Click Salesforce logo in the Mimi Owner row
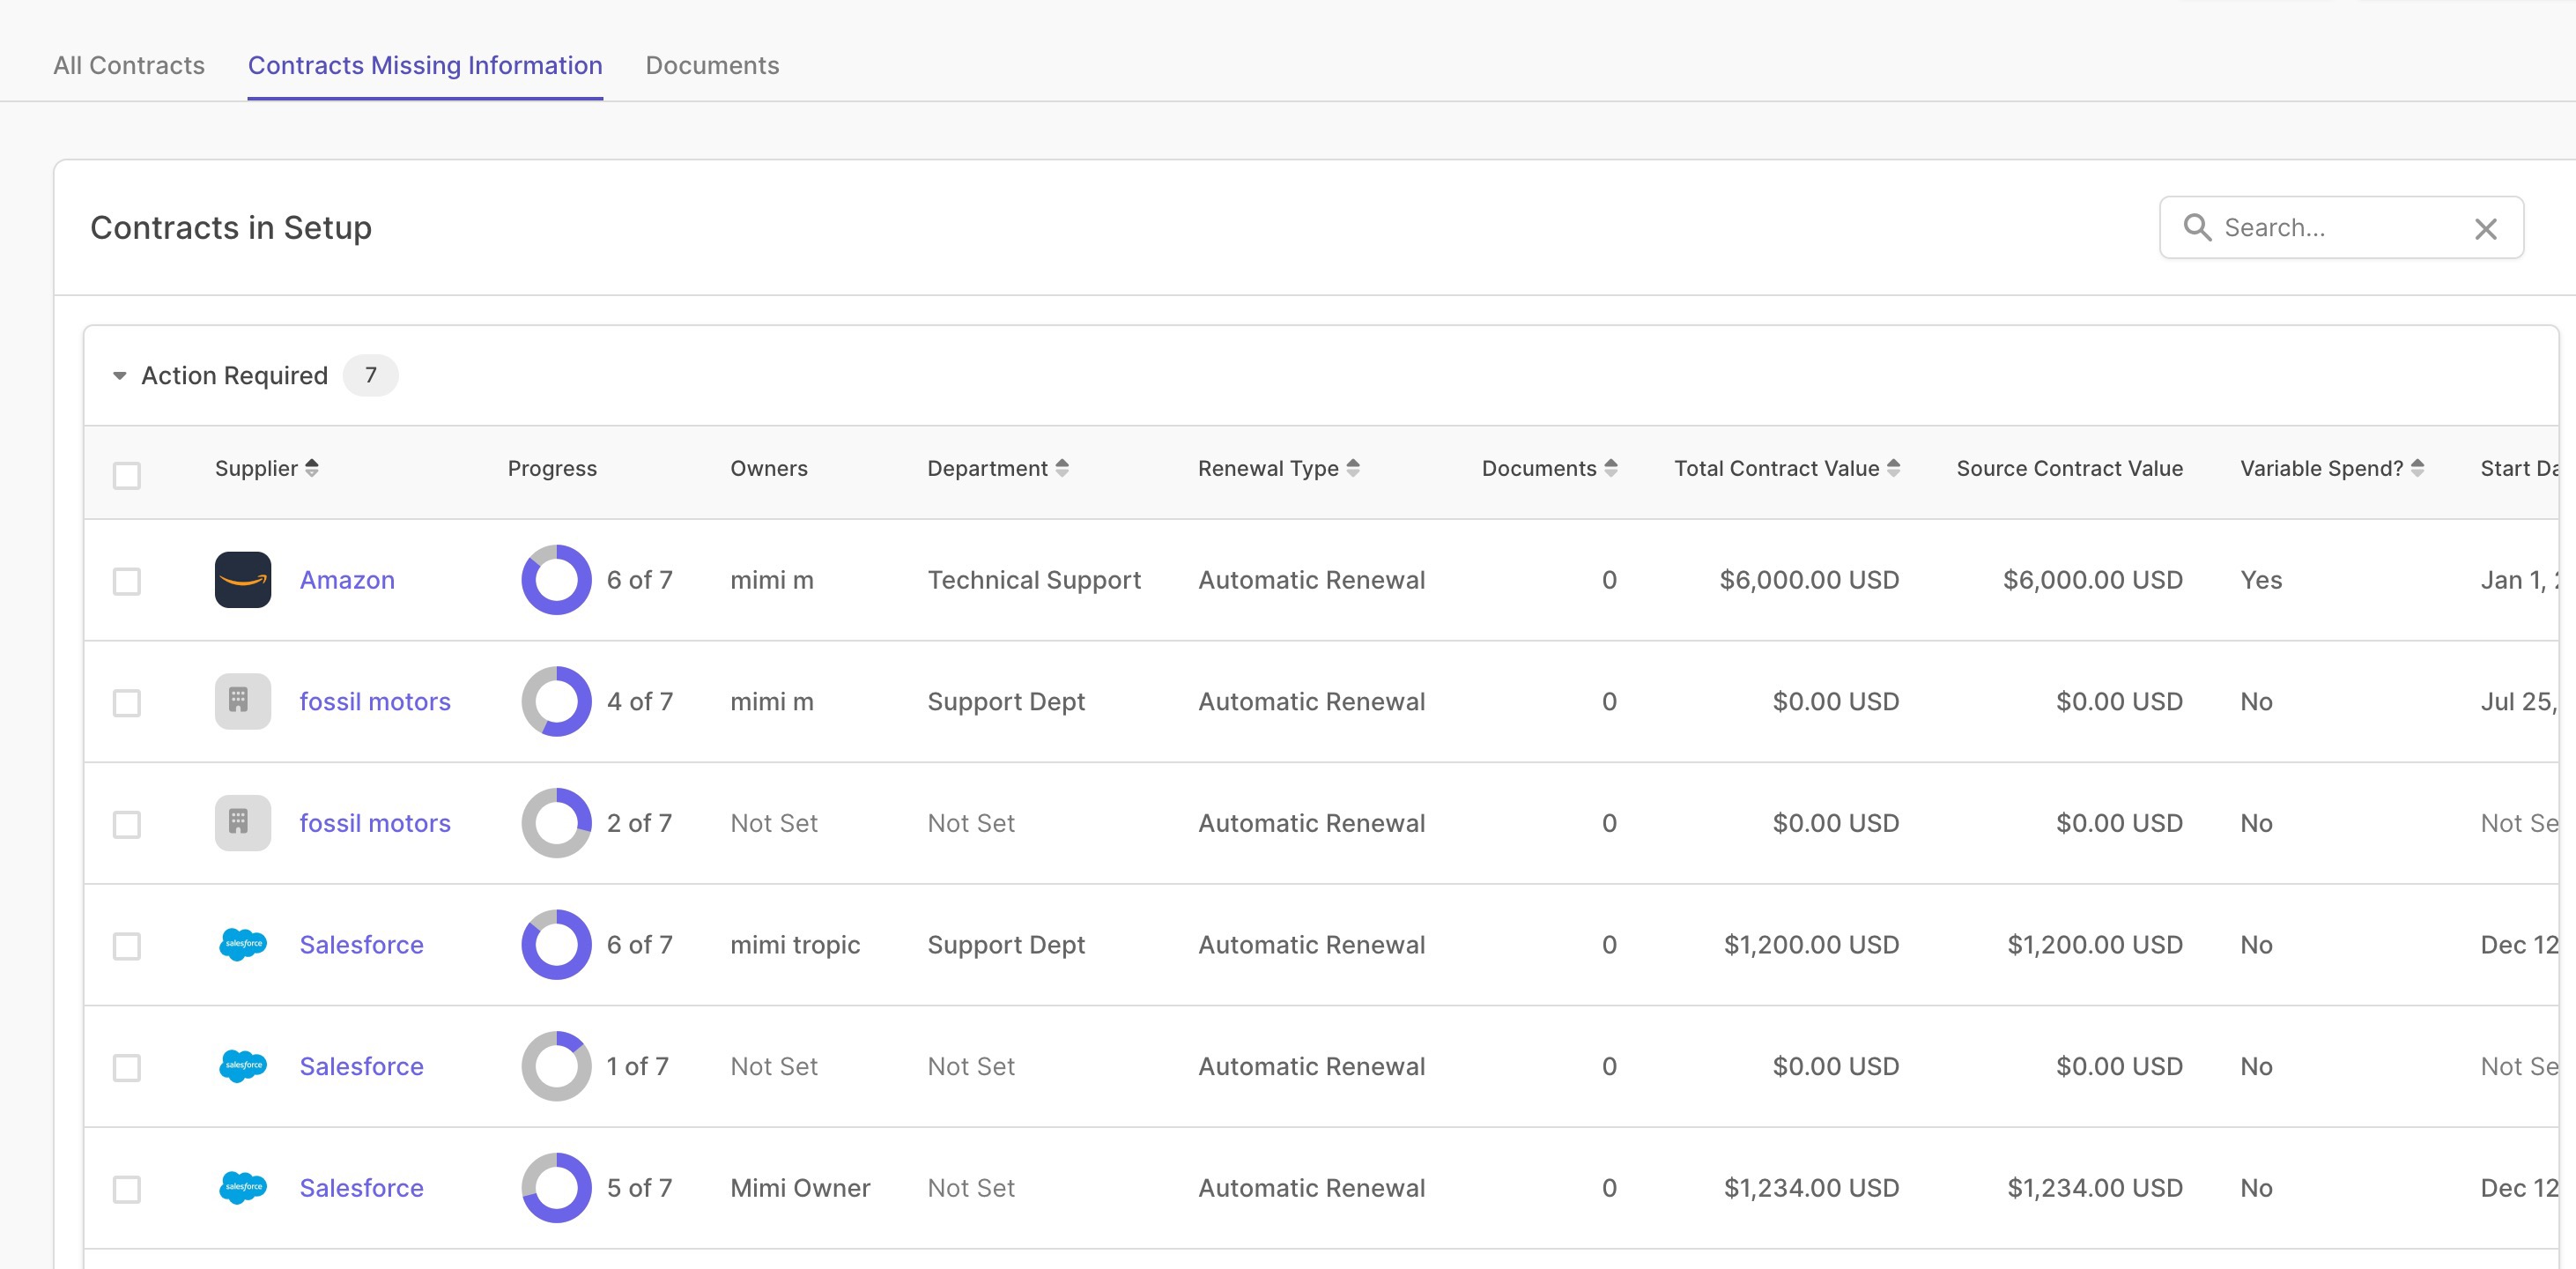 point(243,1188)
